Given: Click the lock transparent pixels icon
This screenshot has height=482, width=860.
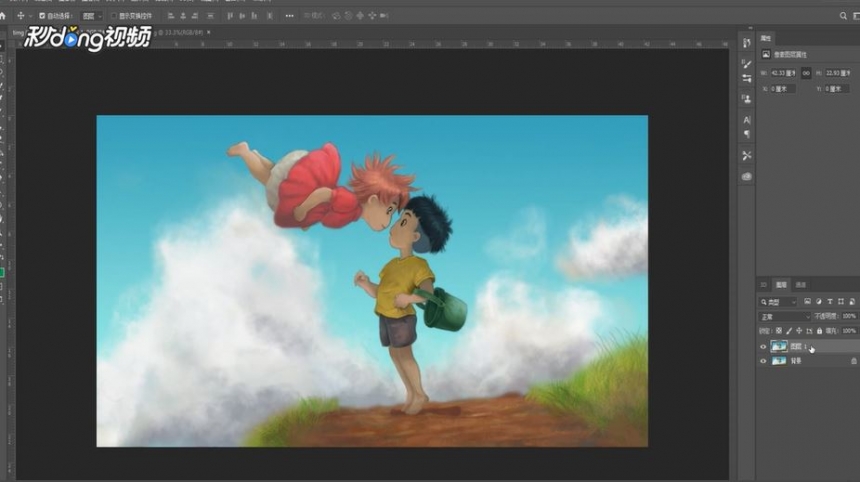Looking at the screenshot, I should click(x=778, y=331).
